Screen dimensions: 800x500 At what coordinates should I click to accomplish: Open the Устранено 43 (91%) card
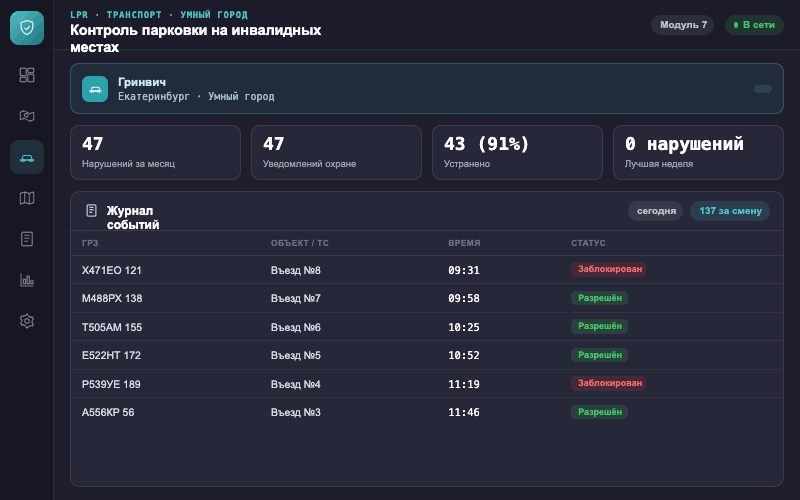click(517, 153)
